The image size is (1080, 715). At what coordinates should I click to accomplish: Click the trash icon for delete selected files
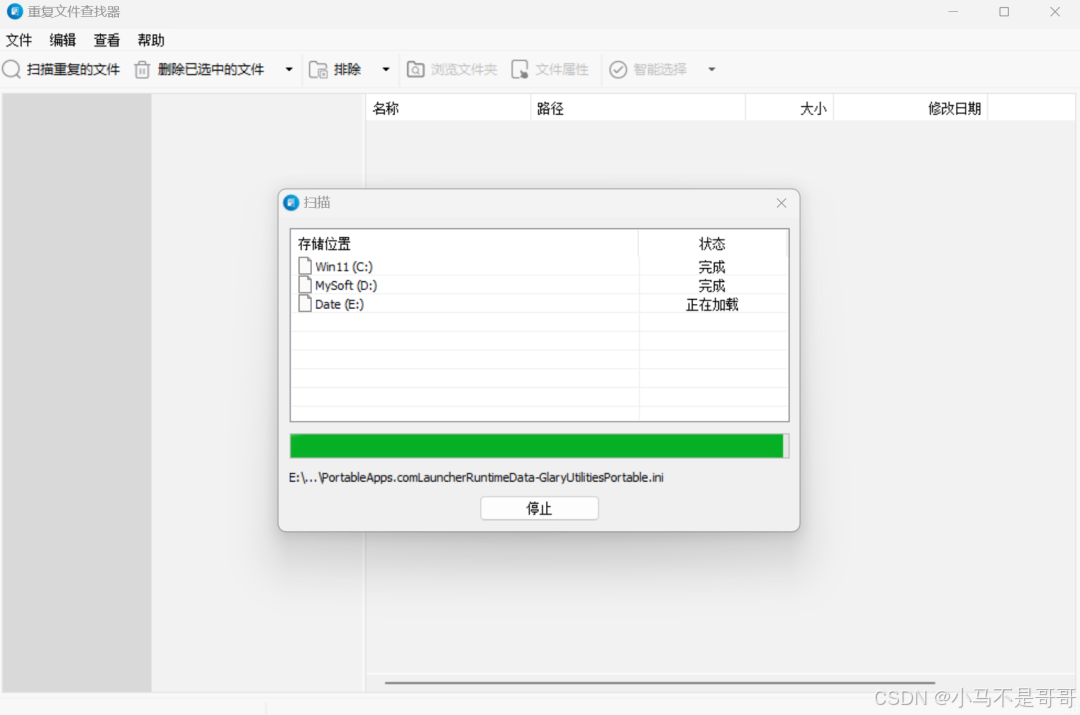[142, 70]
